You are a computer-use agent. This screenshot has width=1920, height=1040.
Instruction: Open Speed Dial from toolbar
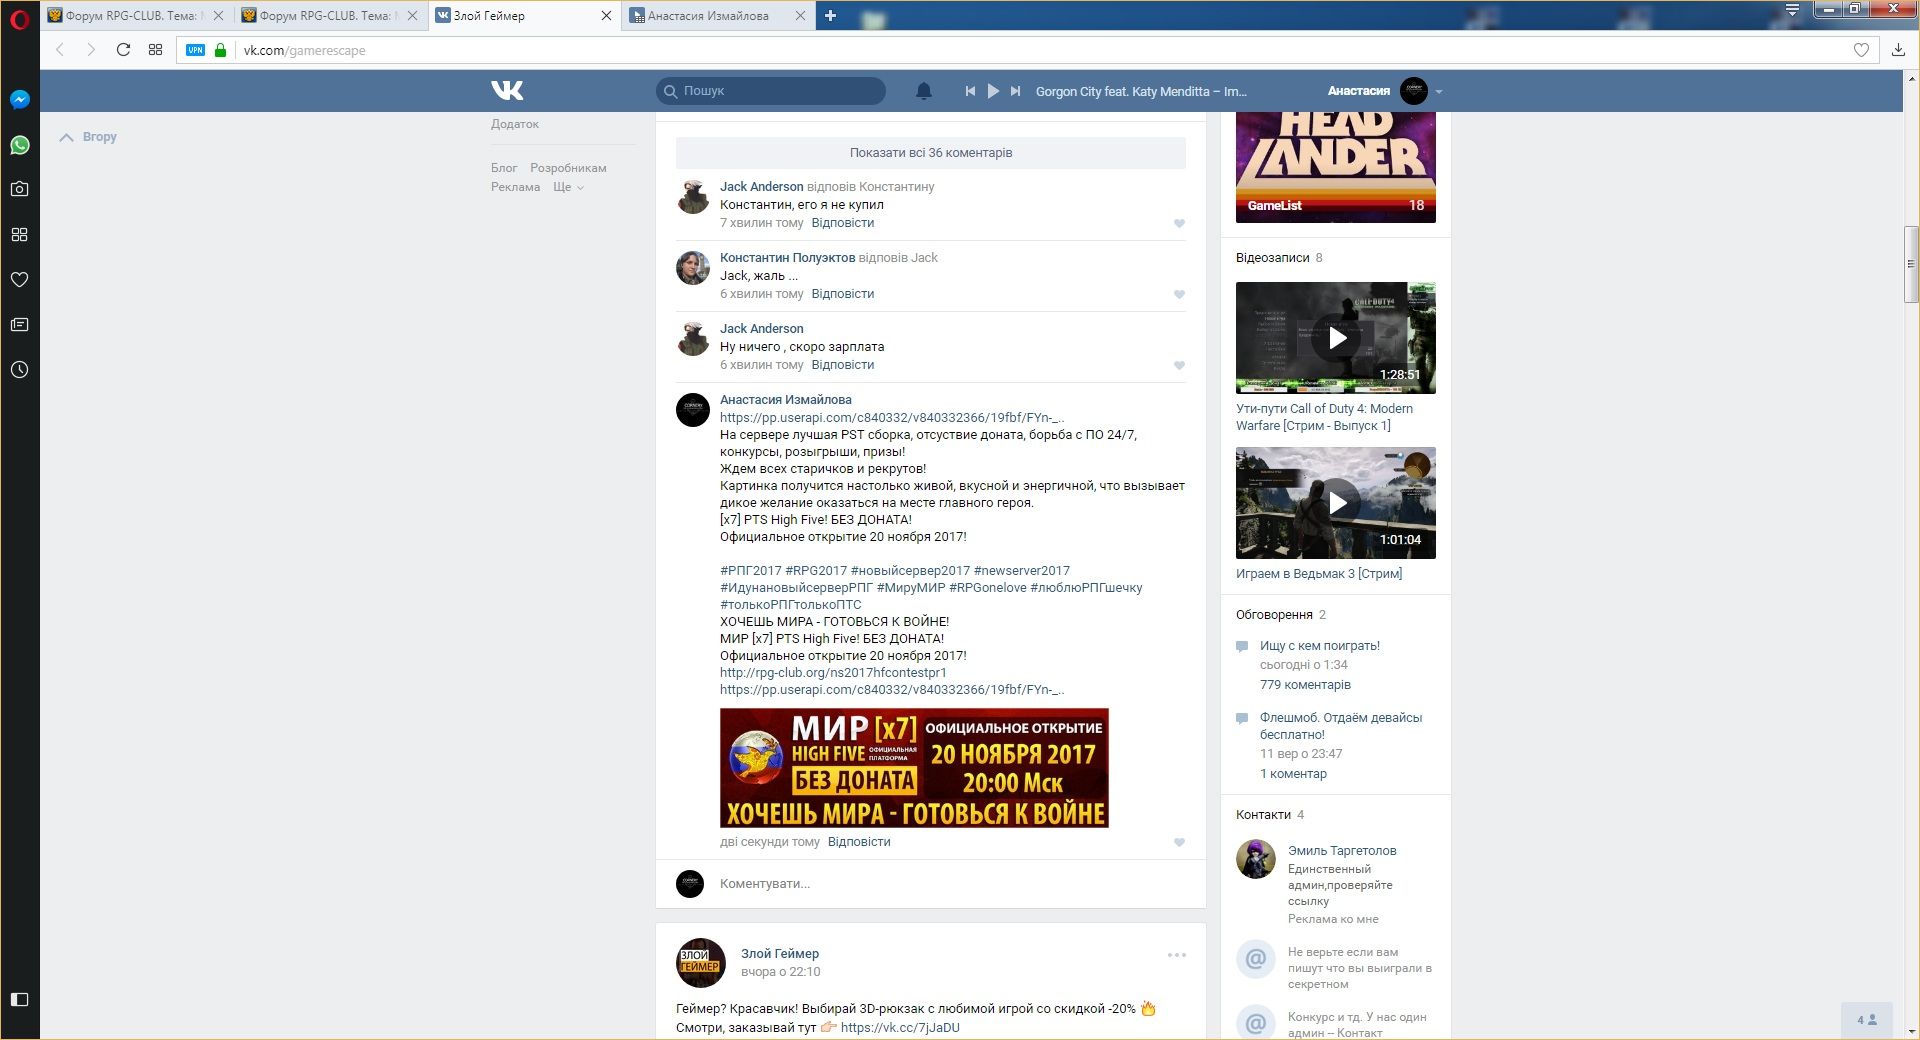pos(155,50)
